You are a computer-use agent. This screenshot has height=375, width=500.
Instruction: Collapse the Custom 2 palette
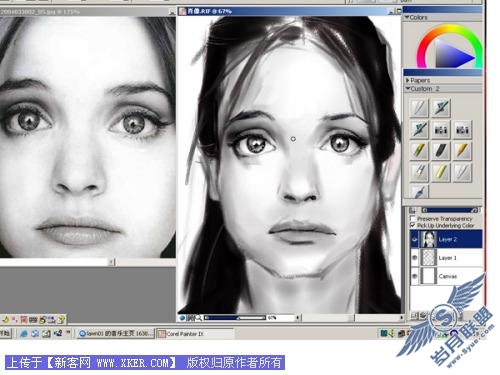pyautogui.click(x=408, y=89)
